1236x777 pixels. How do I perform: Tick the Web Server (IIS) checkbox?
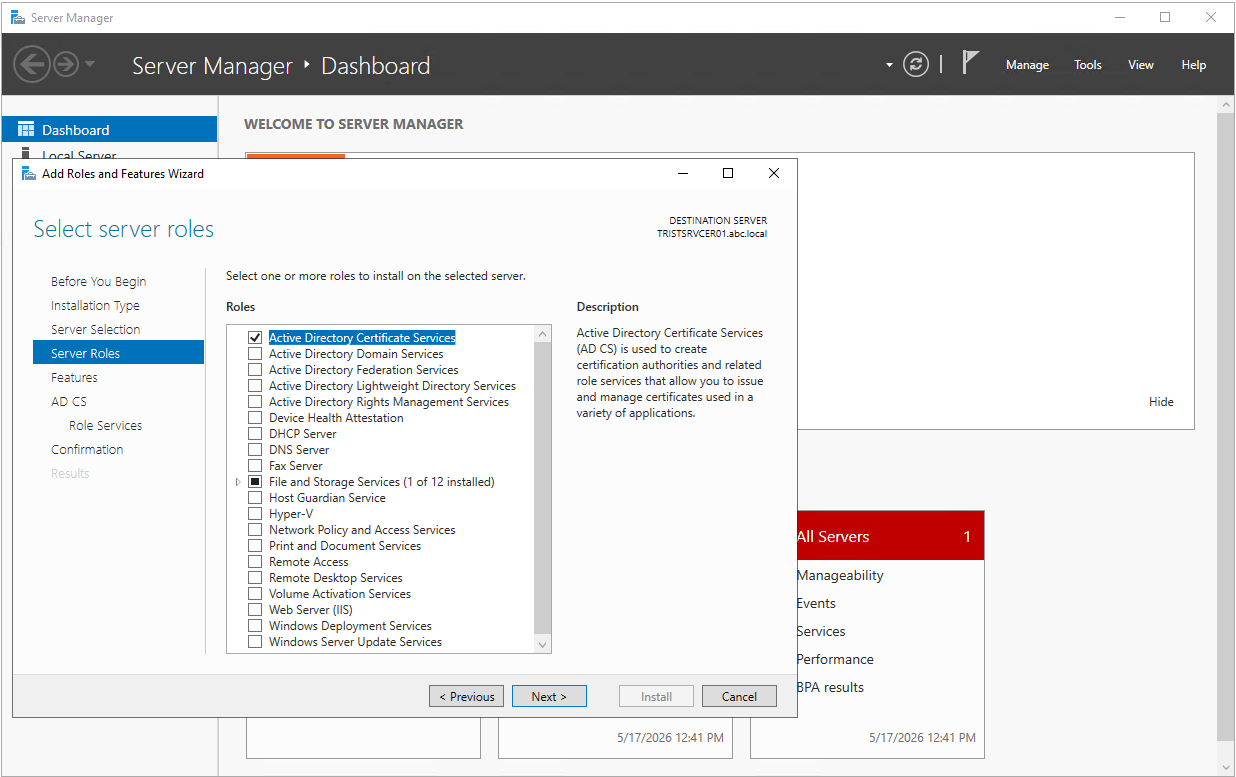[x=255, y=610]
